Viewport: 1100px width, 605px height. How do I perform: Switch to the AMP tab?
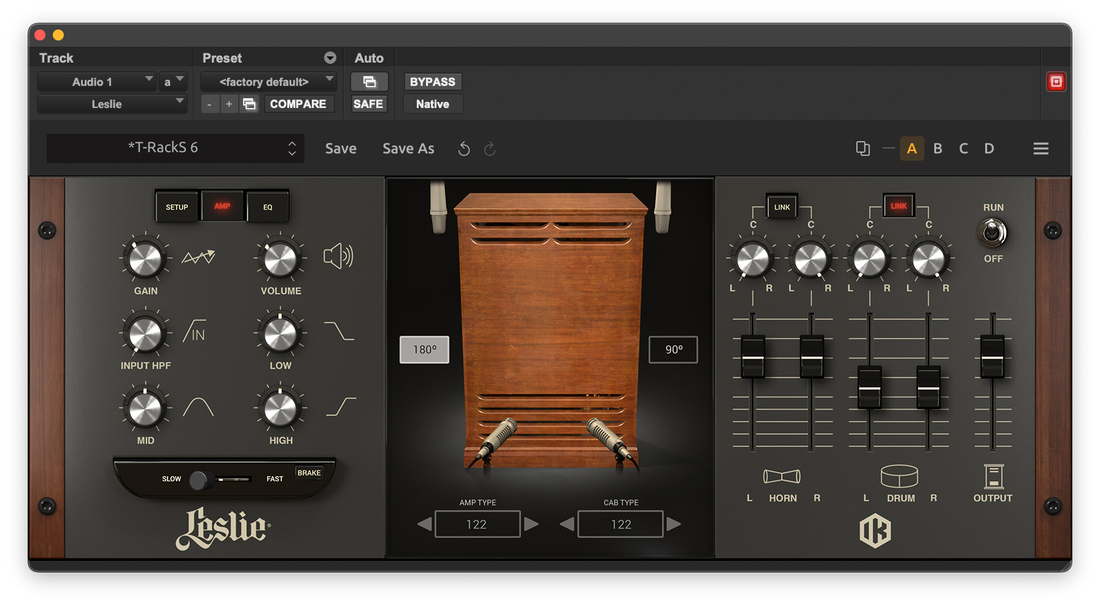pos(222,206)
